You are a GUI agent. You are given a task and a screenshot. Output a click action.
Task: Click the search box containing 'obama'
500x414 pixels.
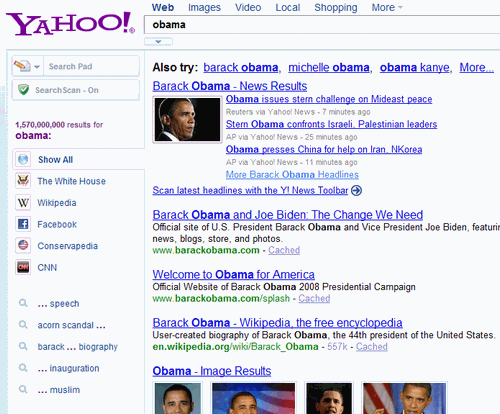[x=322, y=25]
